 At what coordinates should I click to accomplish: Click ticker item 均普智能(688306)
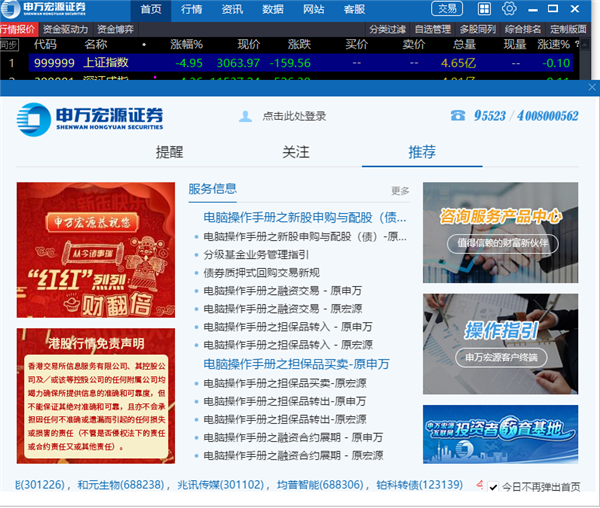(x=320, y=485)
